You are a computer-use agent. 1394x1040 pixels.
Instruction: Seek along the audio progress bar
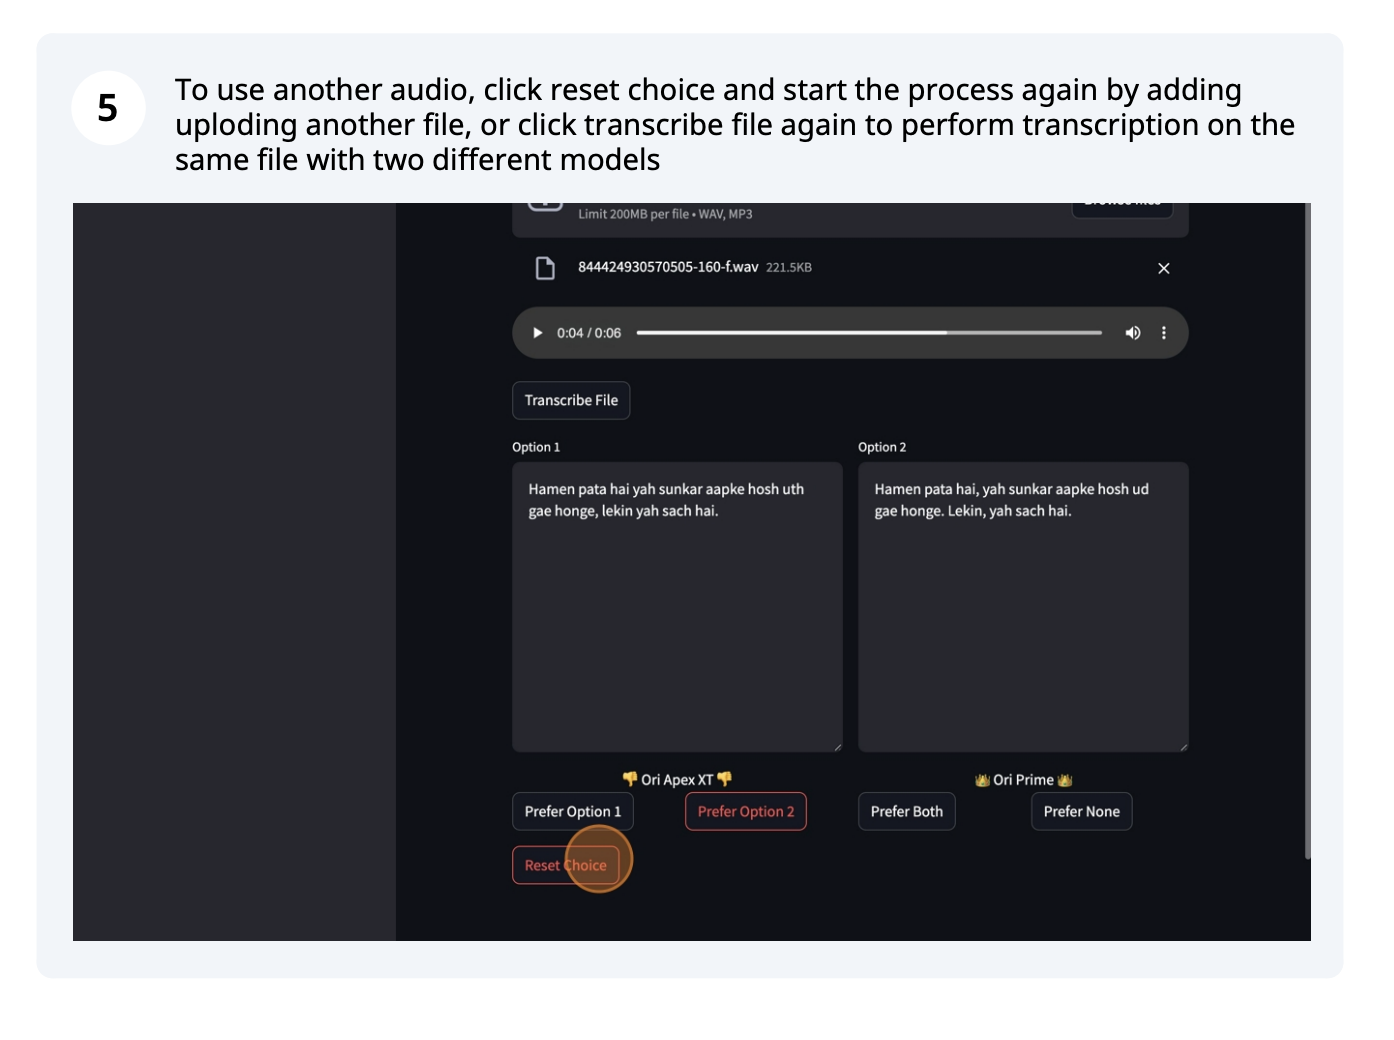[x=869, y=333]
